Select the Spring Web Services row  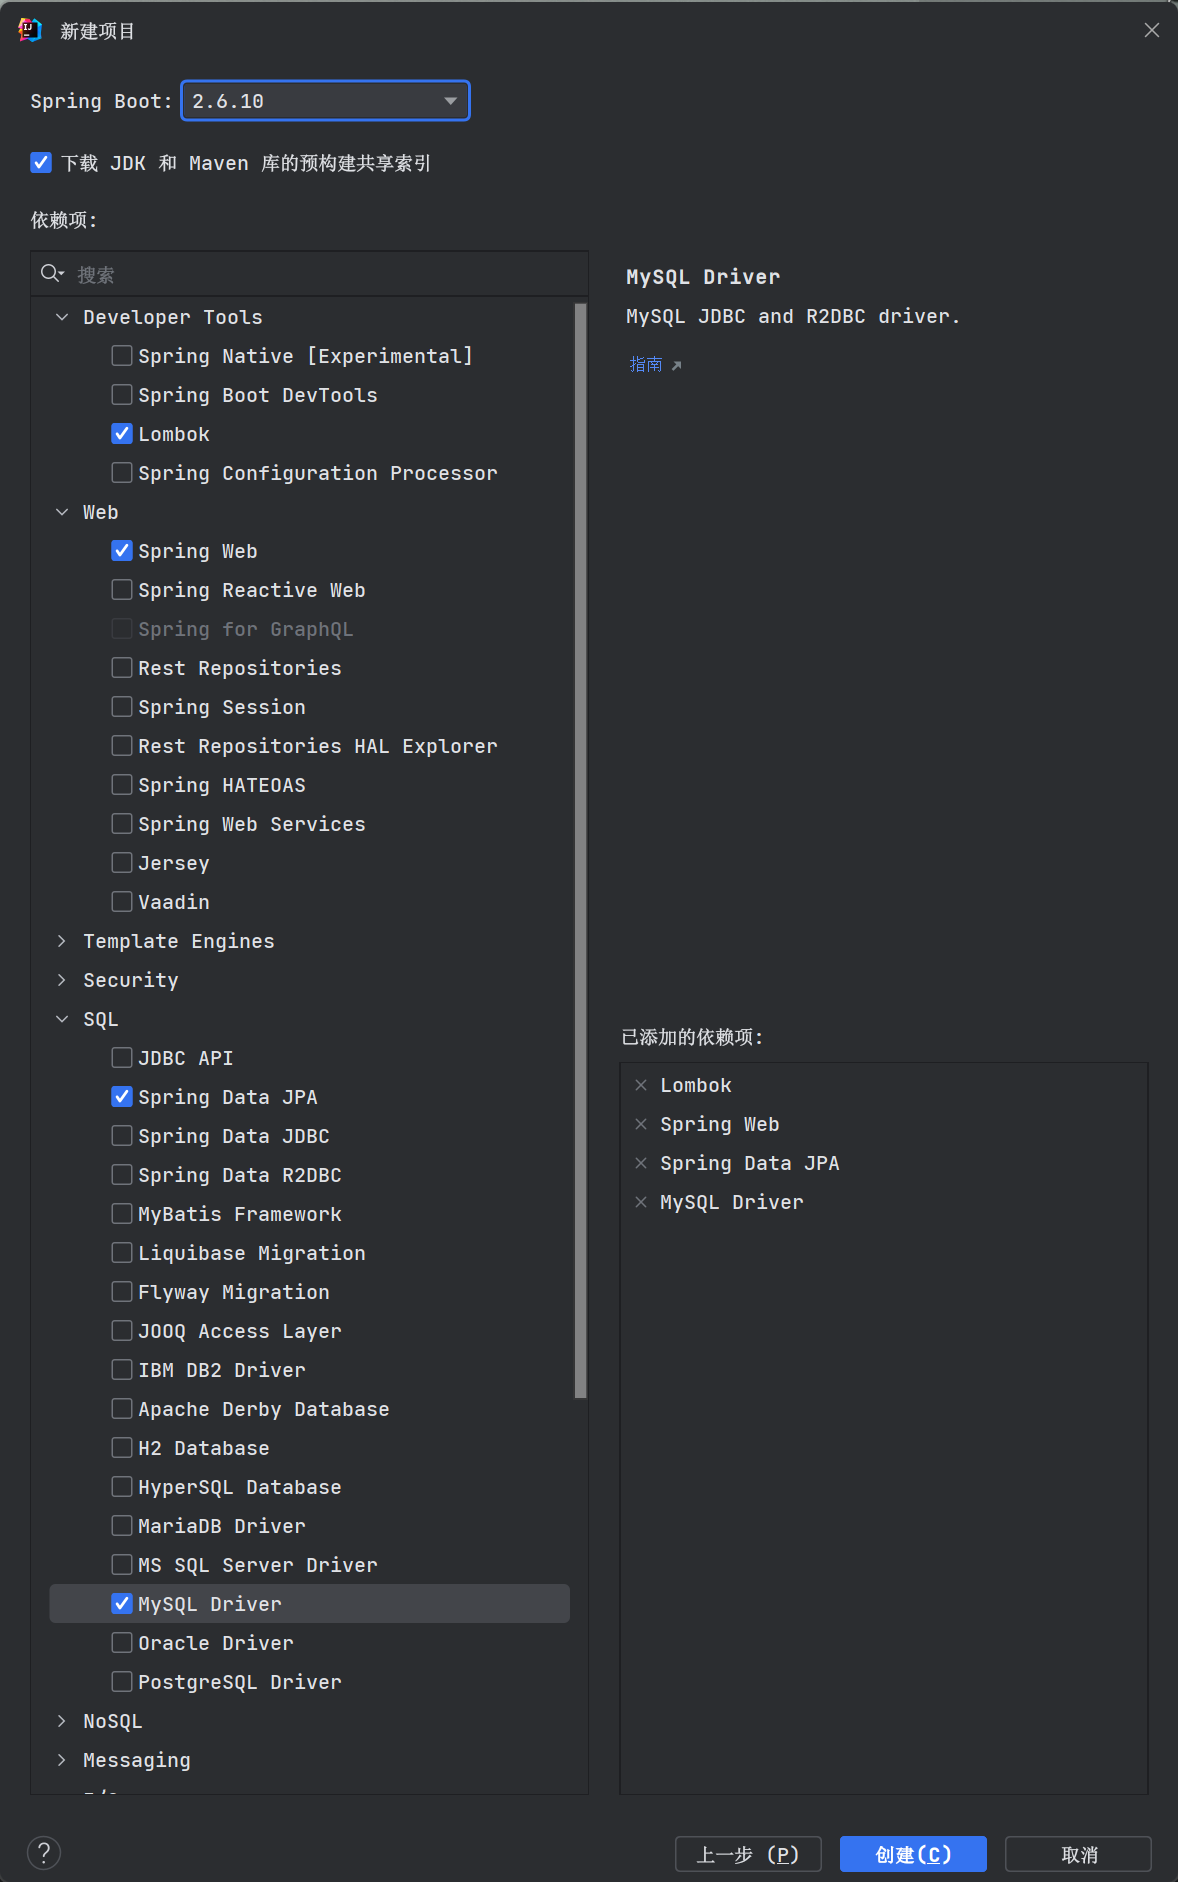click(x=309, y=824)
